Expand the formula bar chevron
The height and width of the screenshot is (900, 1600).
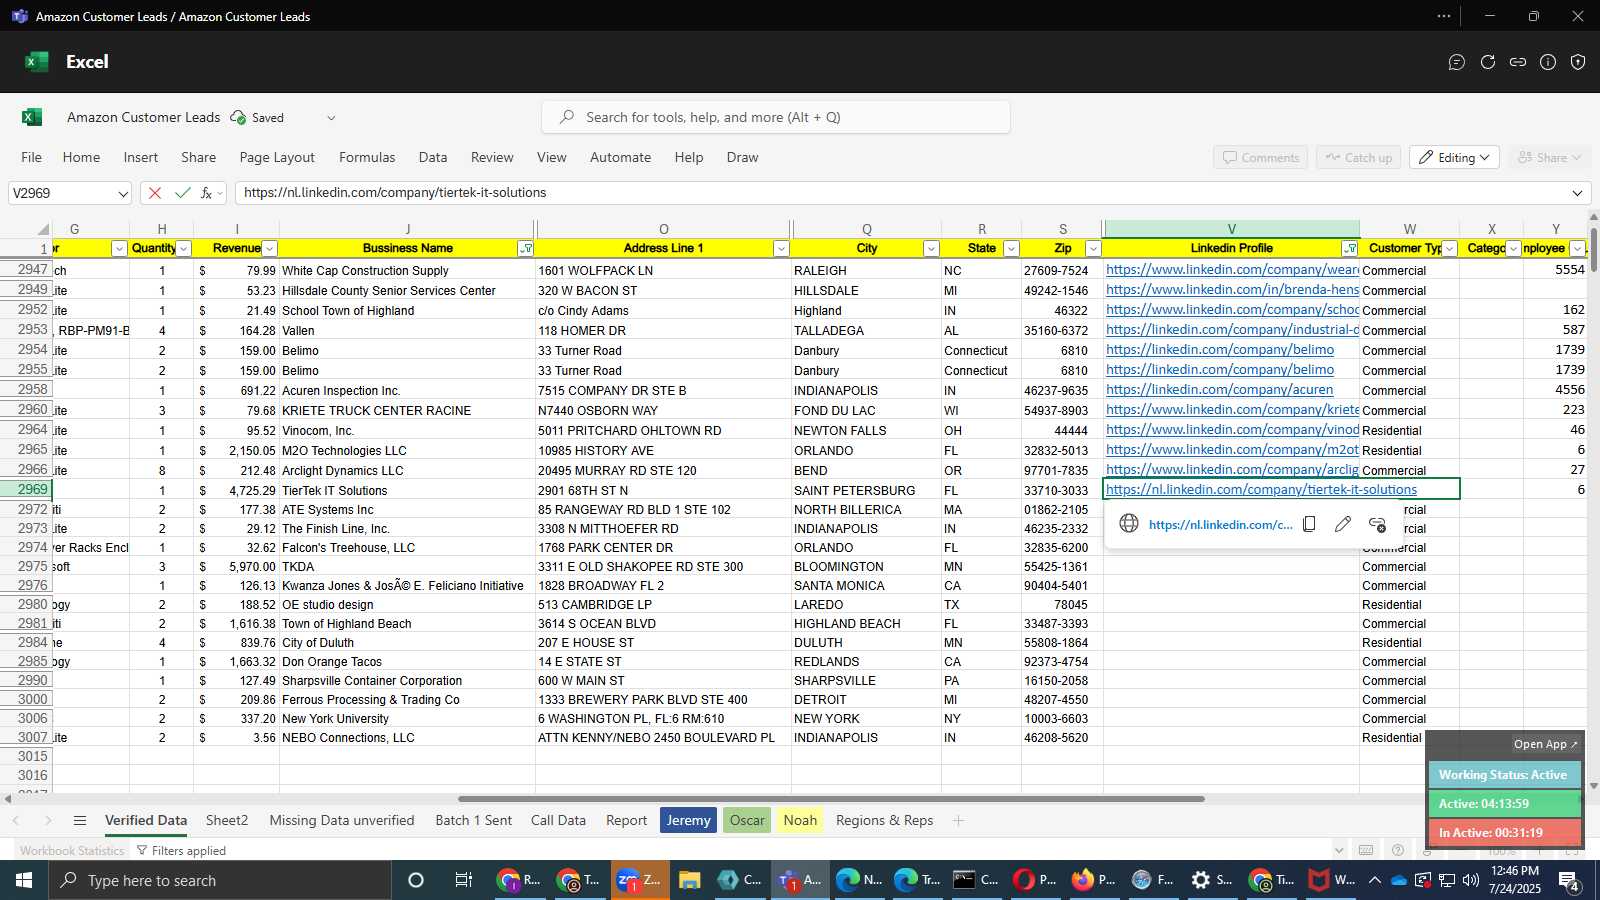click(1578, 193)
